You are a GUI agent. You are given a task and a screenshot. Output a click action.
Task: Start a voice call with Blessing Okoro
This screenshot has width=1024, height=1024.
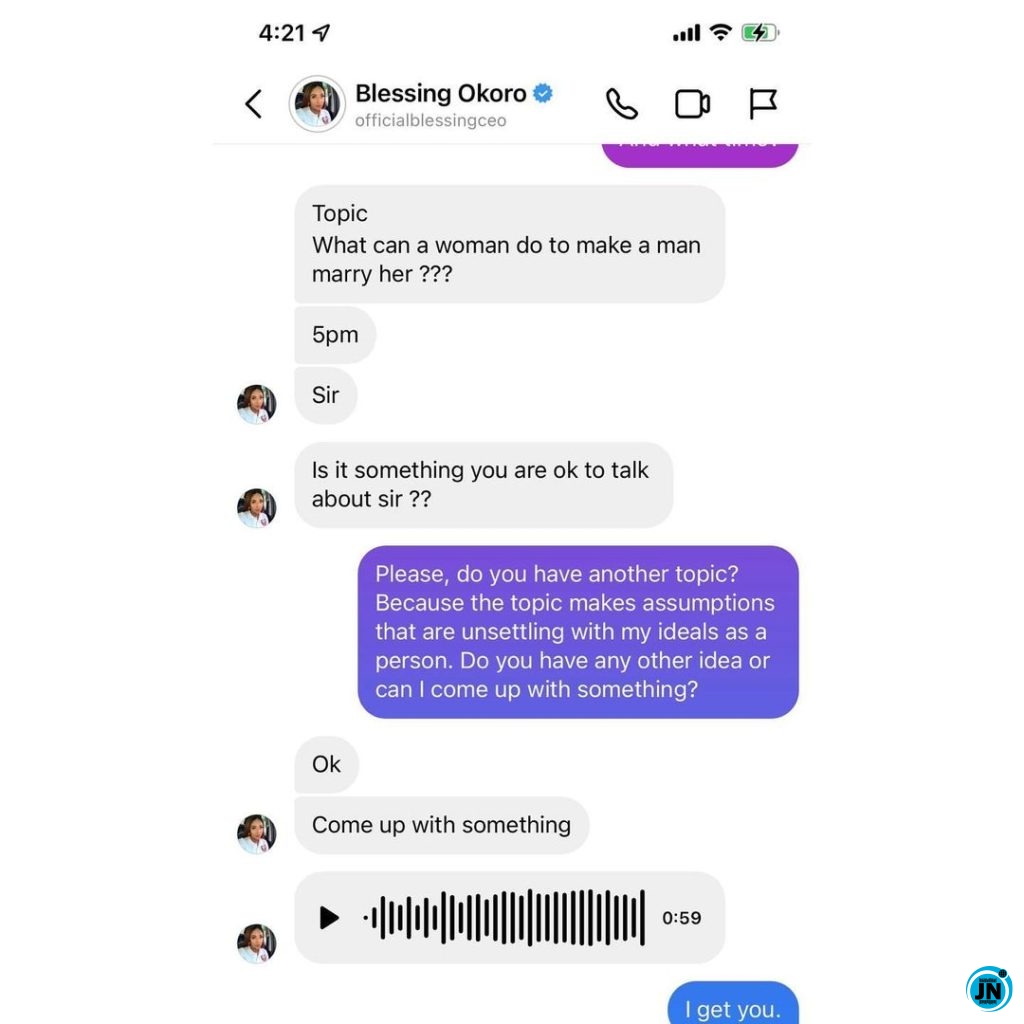622,104
